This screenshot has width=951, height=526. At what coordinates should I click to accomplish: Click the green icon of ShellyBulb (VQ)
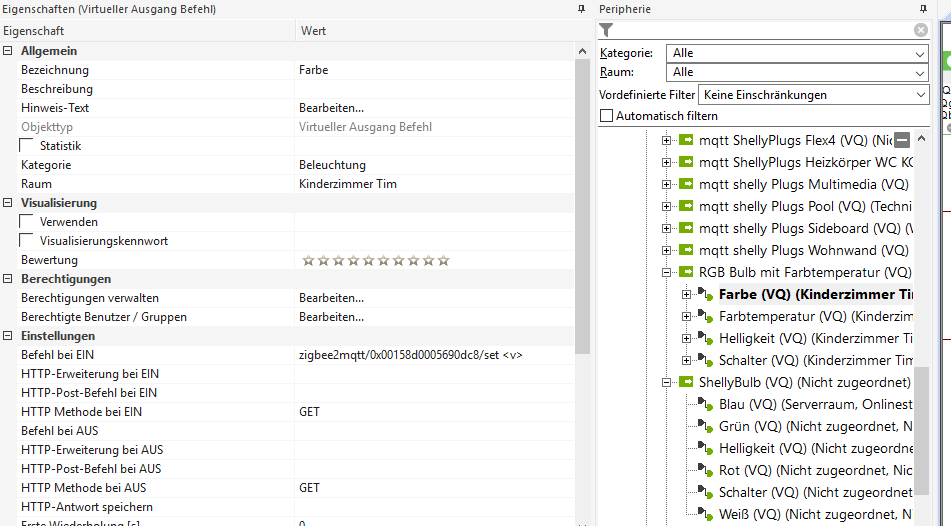pos(687,382)
